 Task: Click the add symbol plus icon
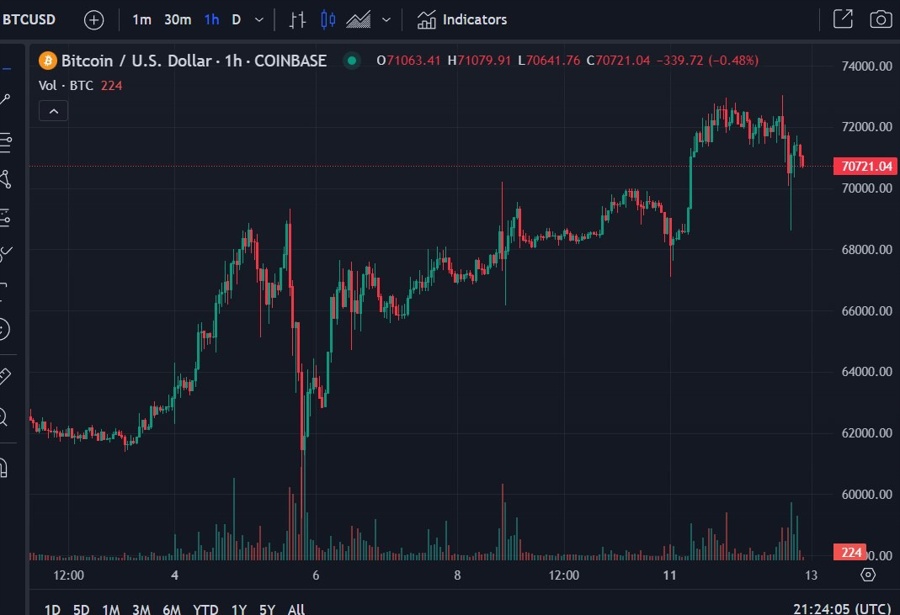pos(93,19)
